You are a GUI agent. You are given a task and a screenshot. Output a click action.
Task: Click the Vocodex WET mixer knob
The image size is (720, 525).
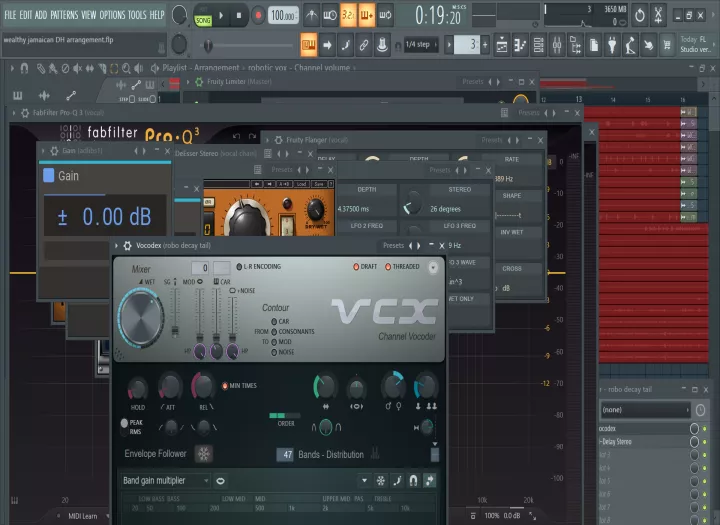pos(141,318)
